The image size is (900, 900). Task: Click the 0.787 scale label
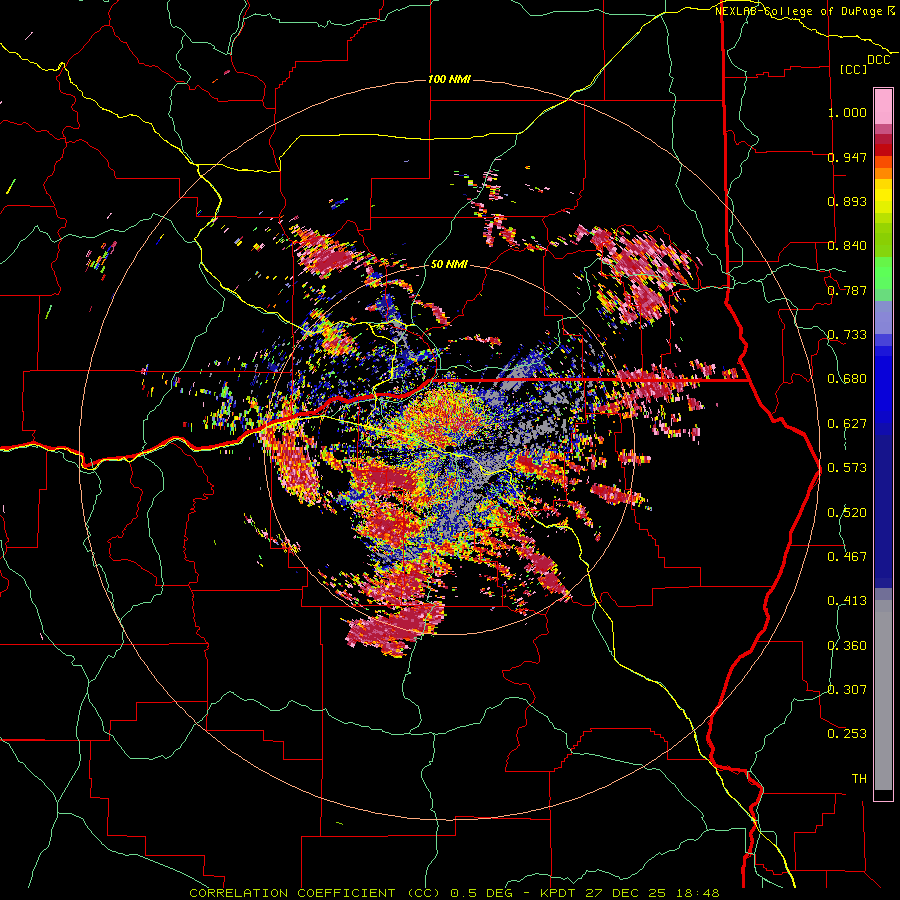[847, 290]
